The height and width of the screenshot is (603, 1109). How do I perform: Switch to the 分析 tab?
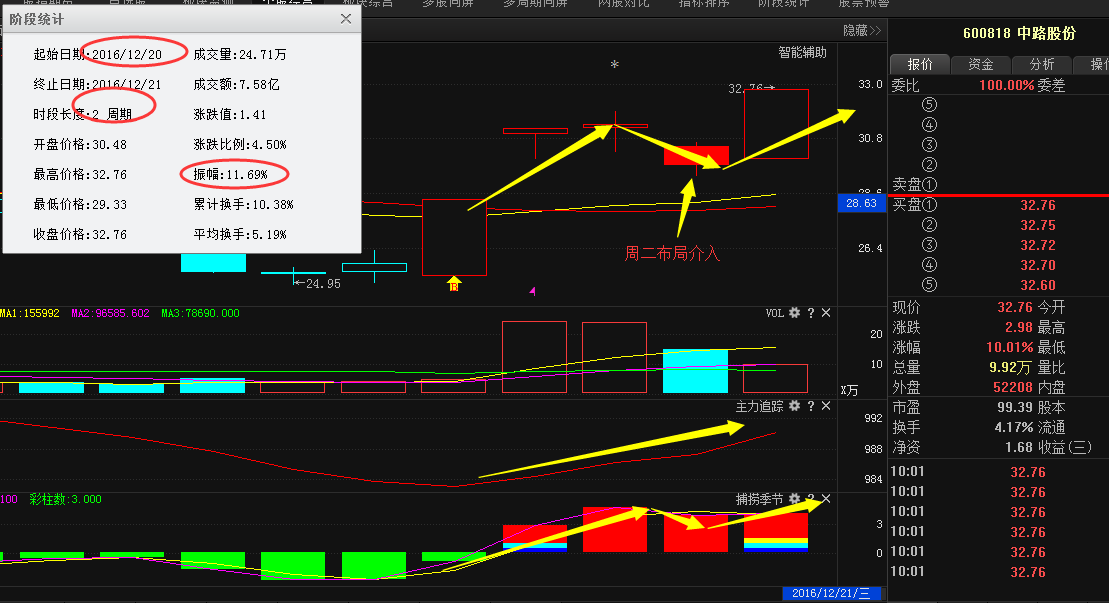1041,64
